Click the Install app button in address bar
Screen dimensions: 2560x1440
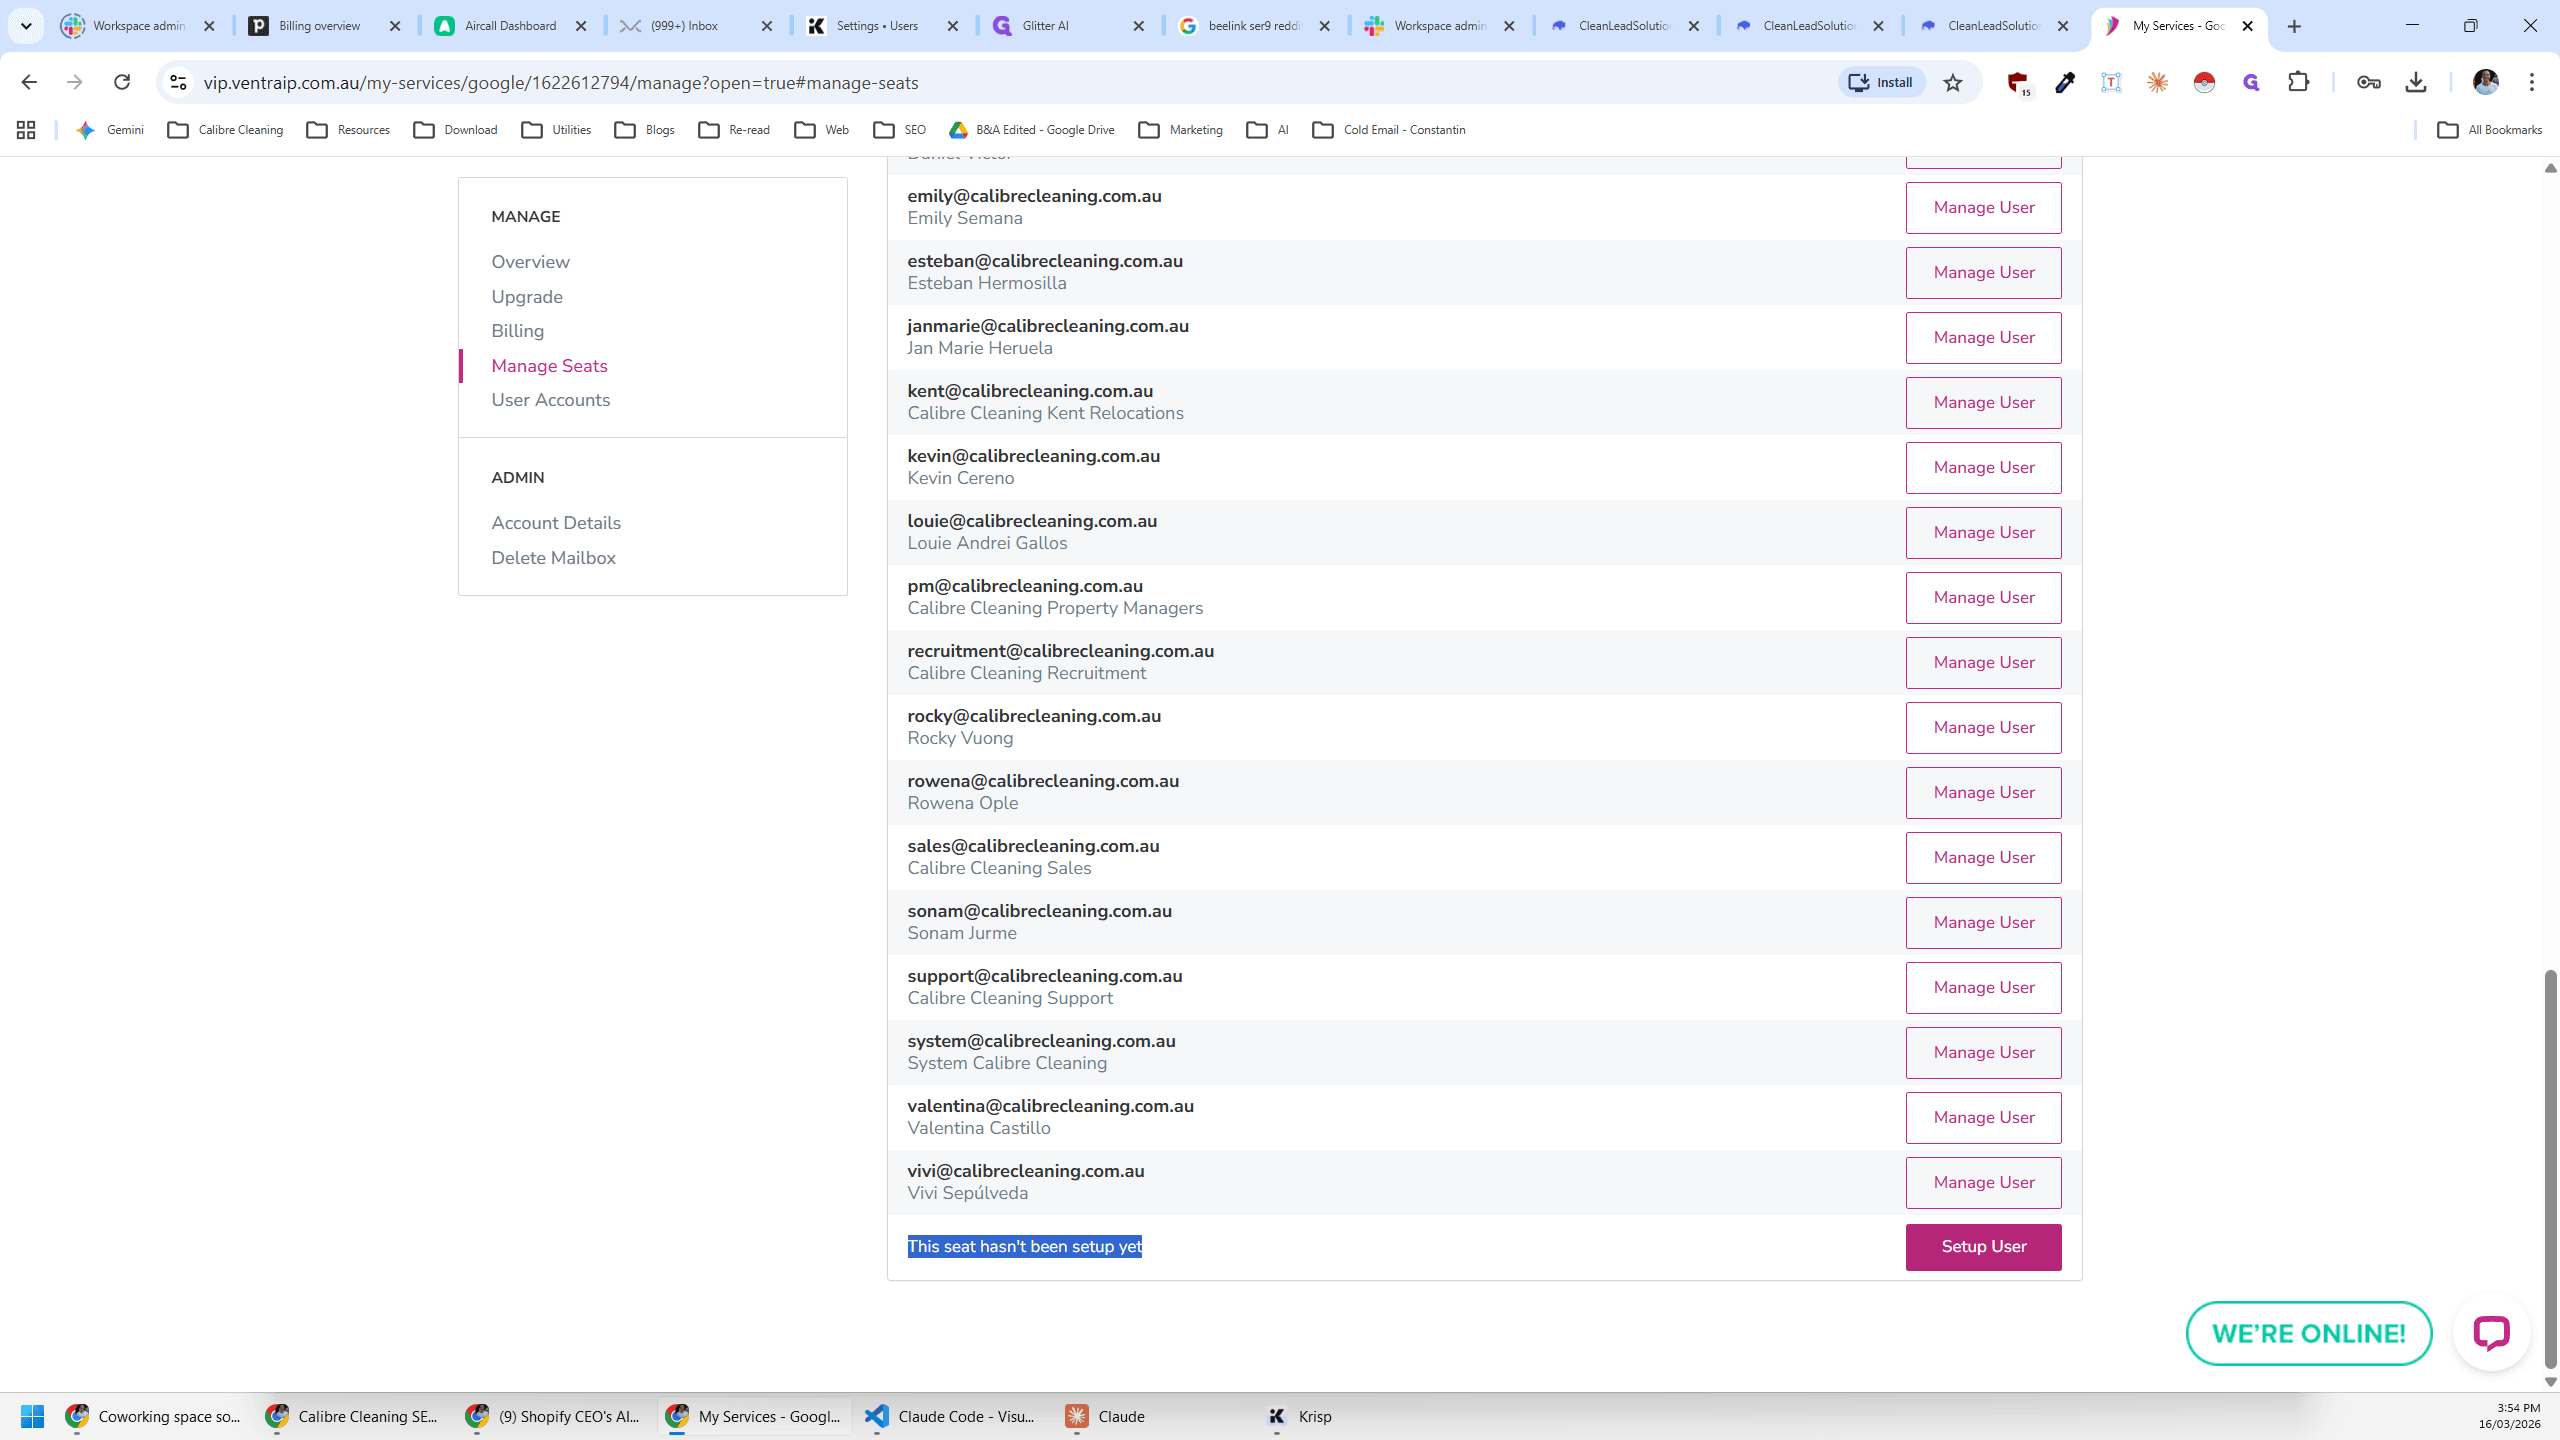(1881, 82)
